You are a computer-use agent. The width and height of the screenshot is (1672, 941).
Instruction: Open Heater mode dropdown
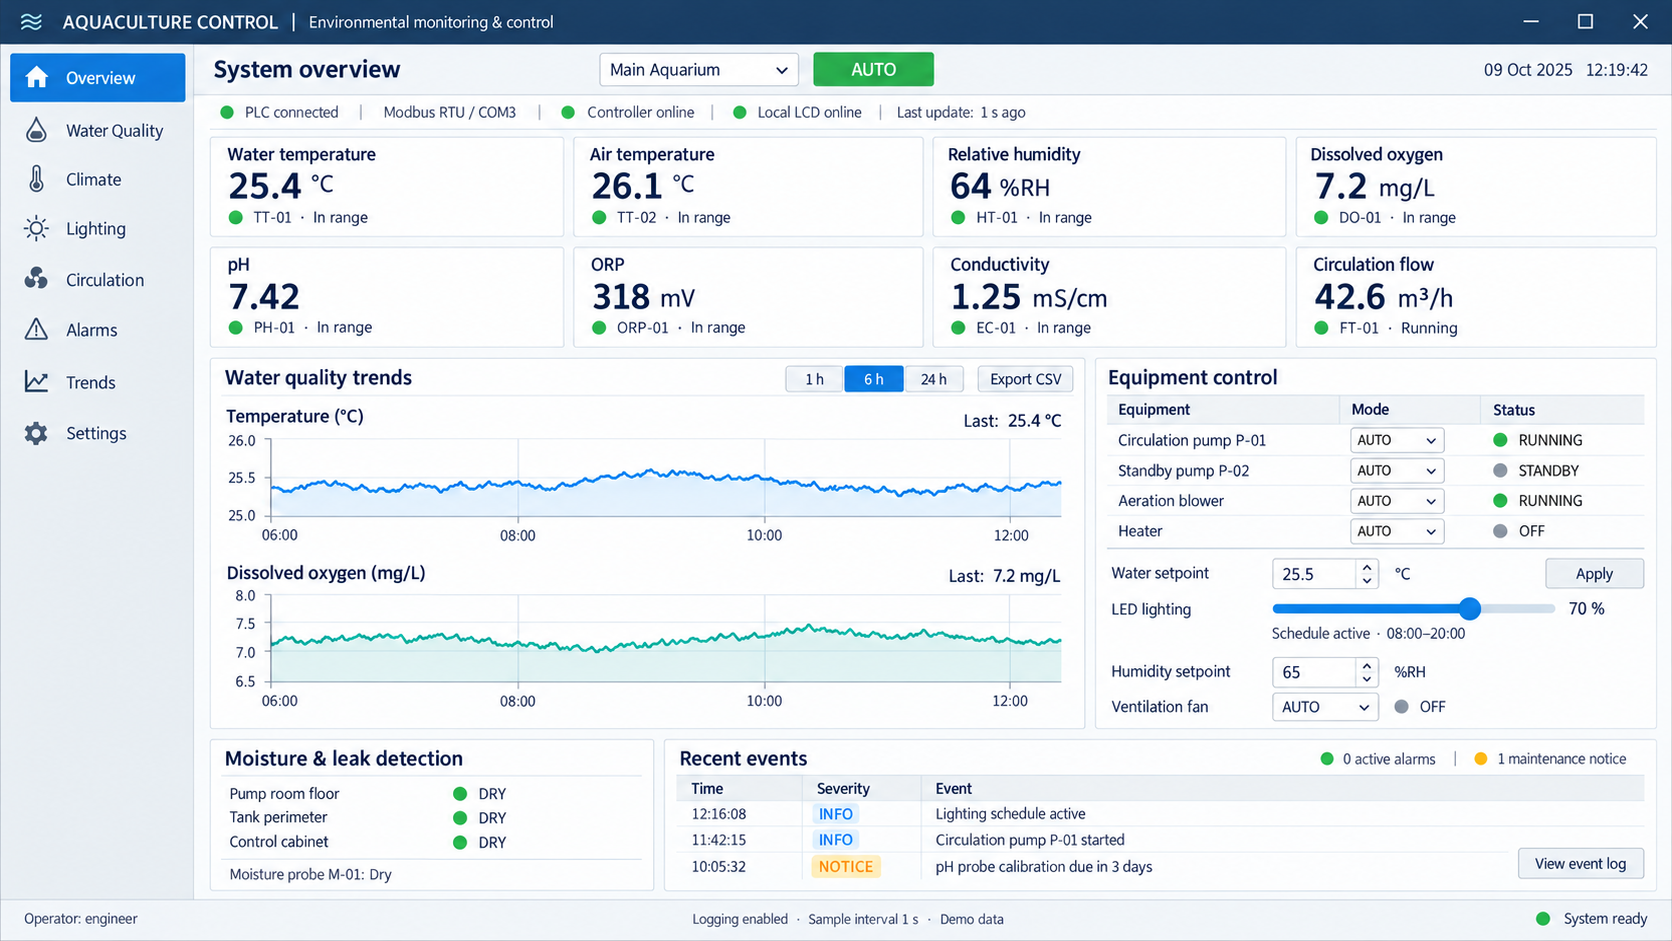pyautogui.click(x=1396, y=531)
